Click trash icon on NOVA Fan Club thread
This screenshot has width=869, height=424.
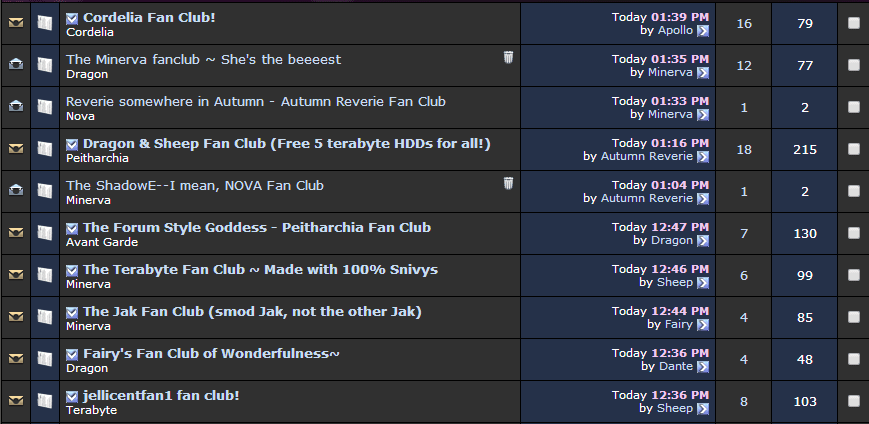508,183
